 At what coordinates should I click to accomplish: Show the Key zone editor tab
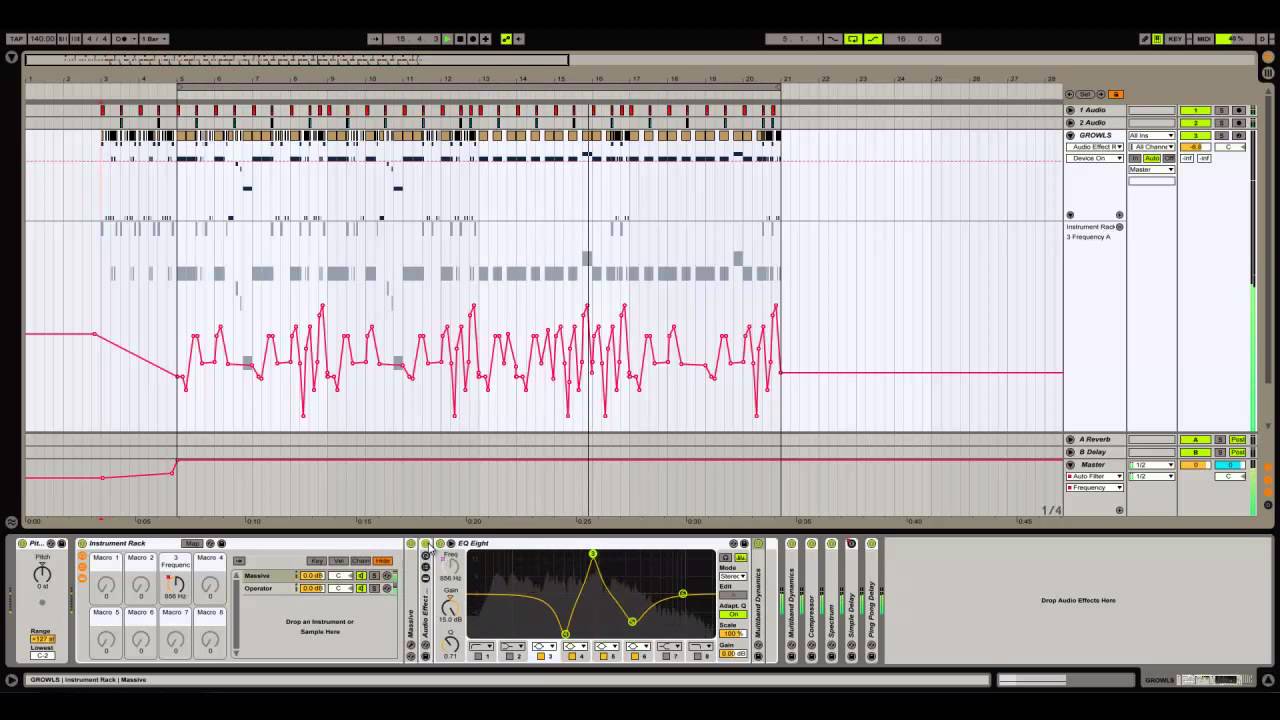click(x=316, y=561)
